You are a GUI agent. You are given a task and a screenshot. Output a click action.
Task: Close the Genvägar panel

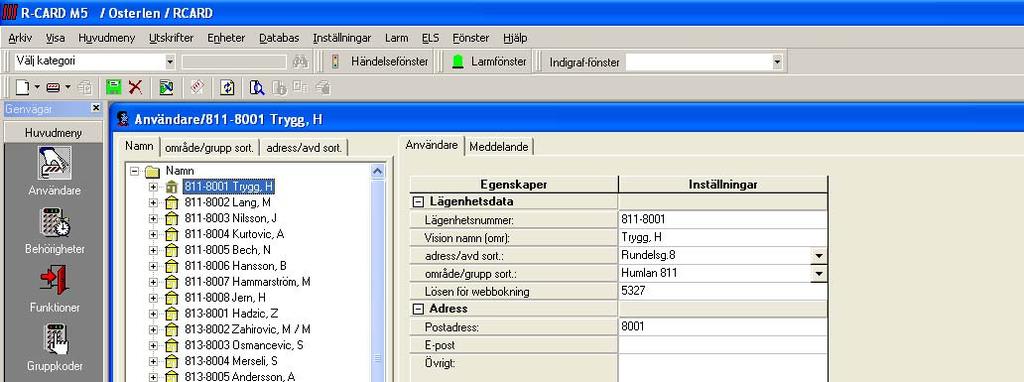point(95,108)
